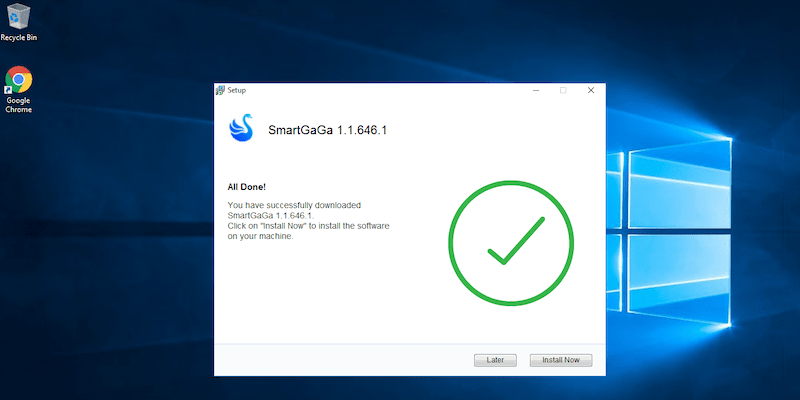This screenshot has width=800, height=400.
Task: Click the "You have successfully downloaded" text
Action: 294,205
